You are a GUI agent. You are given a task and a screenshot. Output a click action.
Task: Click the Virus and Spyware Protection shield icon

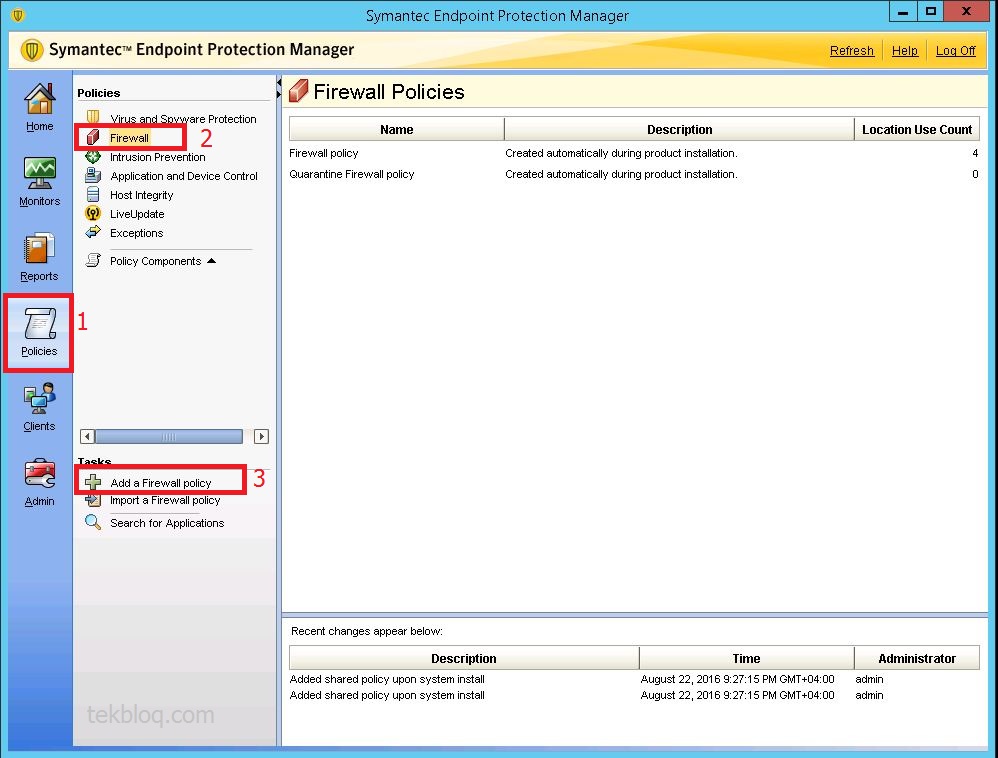click(93, 117)
